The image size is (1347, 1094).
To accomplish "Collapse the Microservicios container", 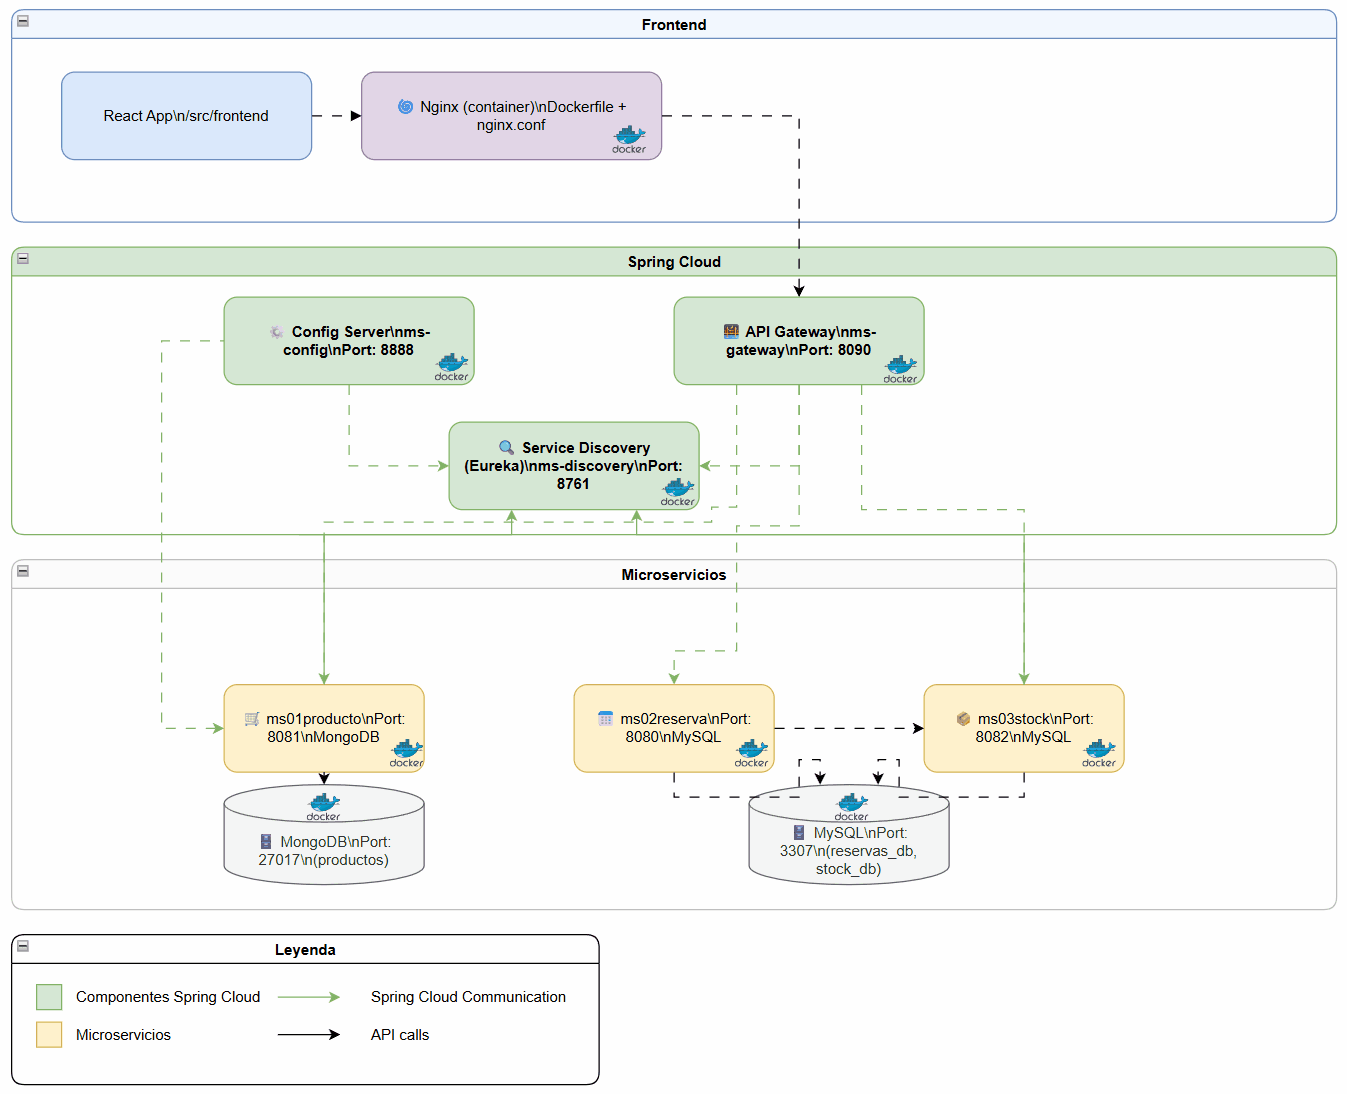I will [23, 571].
